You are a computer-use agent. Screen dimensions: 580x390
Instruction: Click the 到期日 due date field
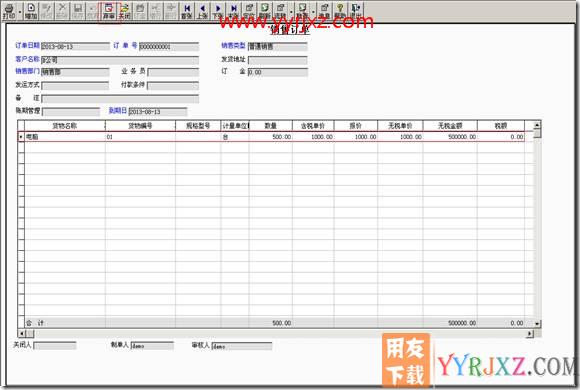pos(158,111)
